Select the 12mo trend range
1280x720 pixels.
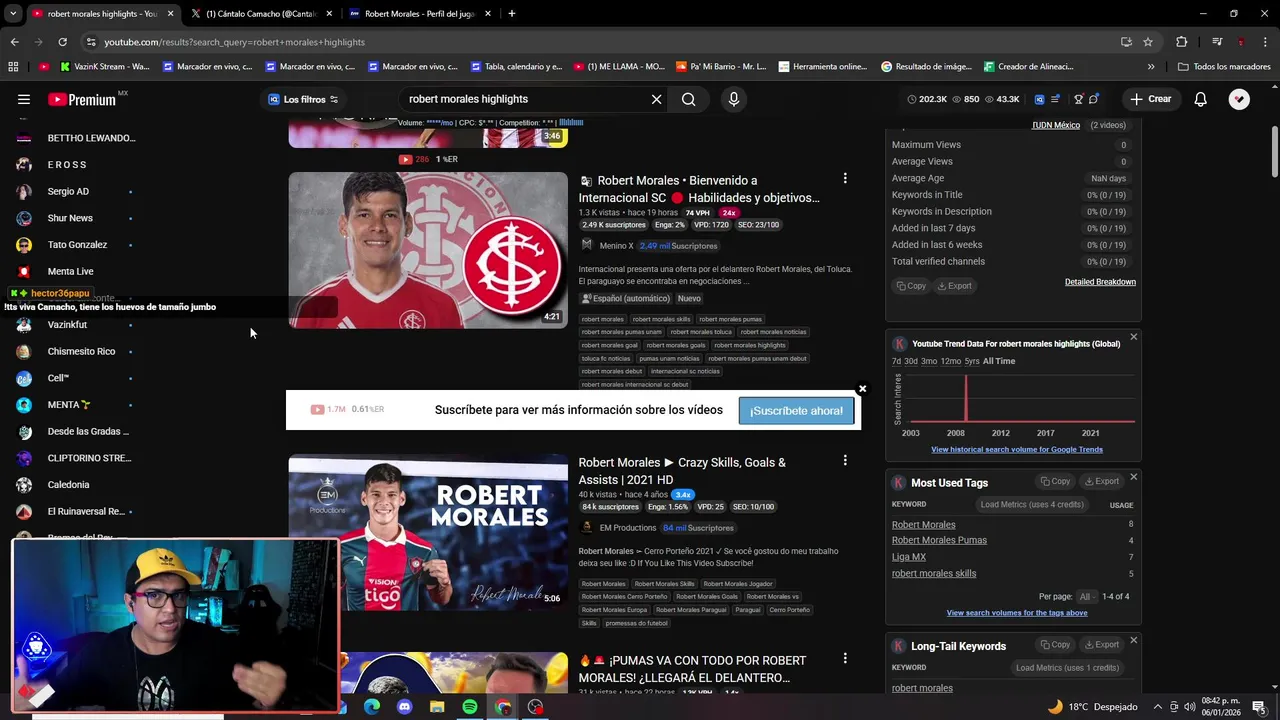click(x=951, y=361)
